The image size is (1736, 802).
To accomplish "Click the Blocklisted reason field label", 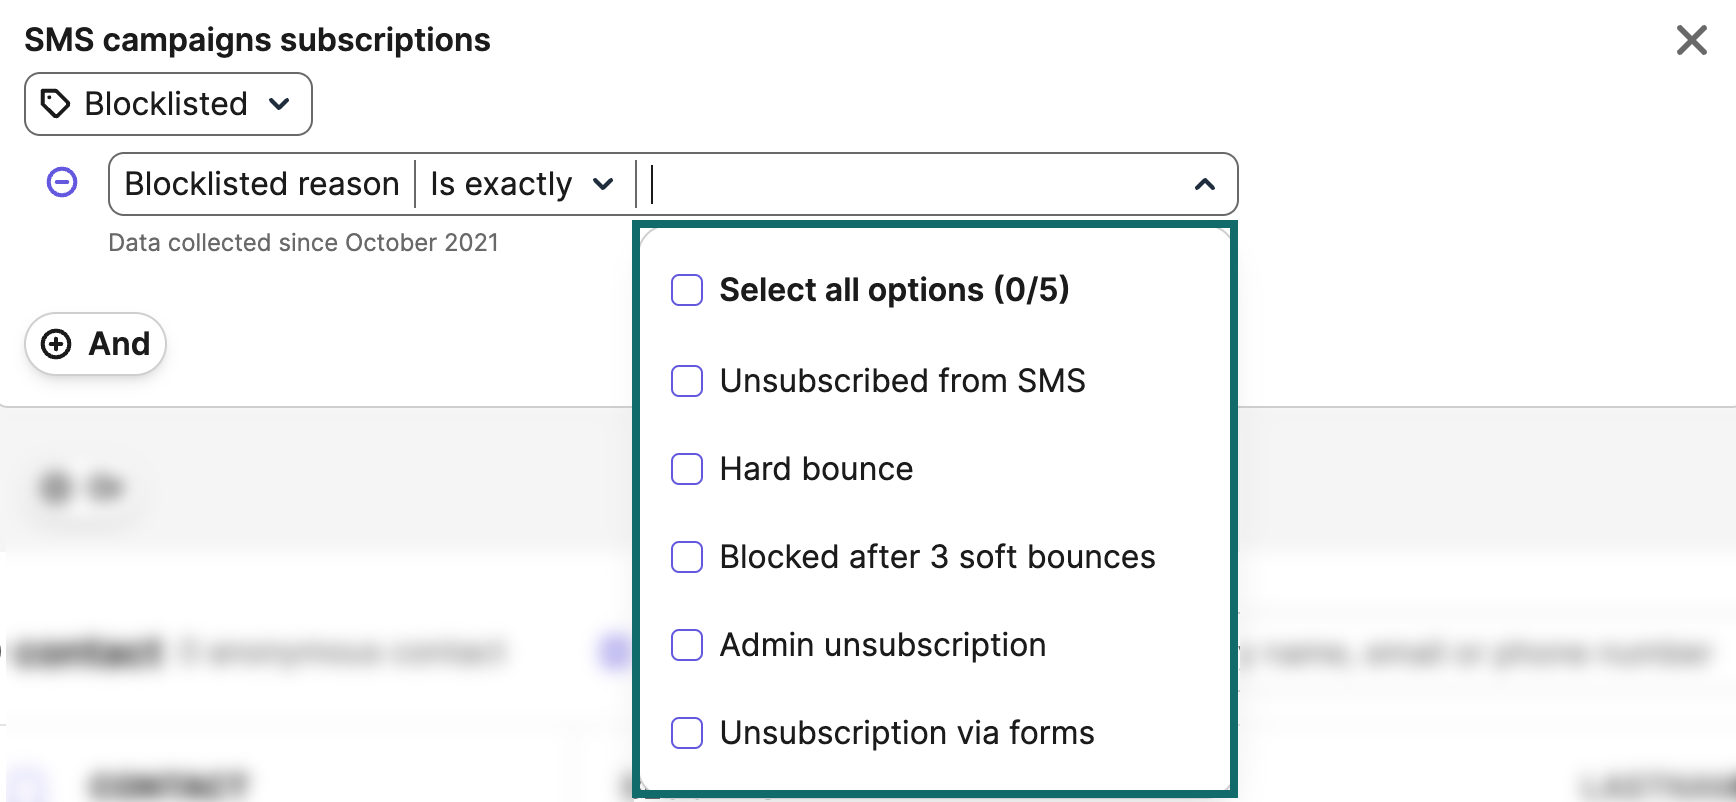I will click(262, 184).
